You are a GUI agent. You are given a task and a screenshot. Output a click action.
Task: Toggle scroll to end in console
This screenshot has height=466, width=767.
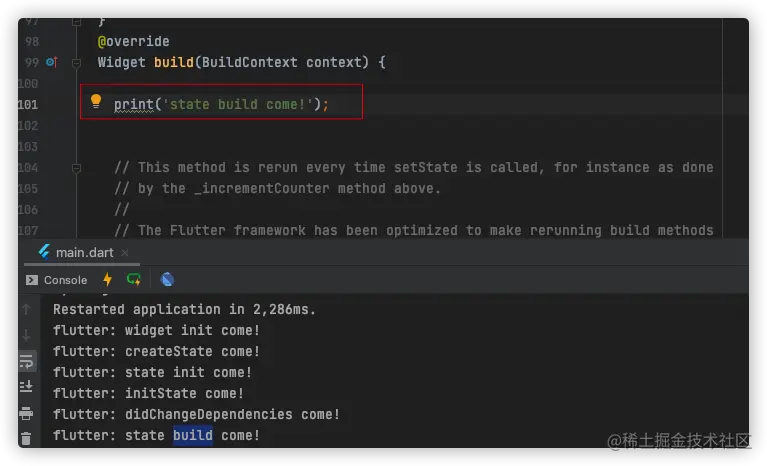coord(26,387)
